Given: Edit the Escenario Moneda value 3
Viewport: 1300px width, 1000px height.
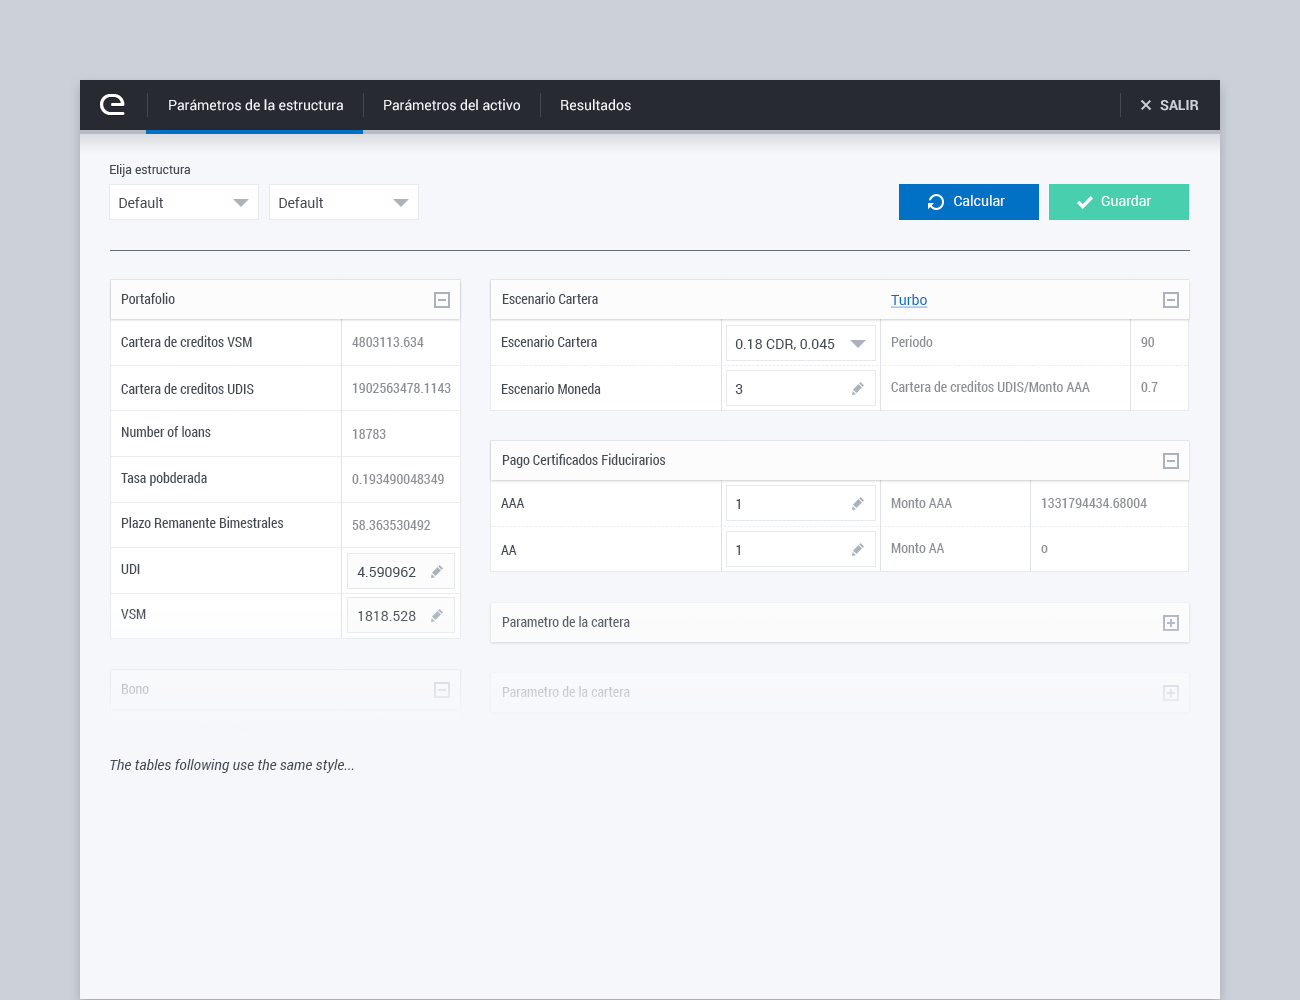Looking at the screenshot, I should click(801, 388).
